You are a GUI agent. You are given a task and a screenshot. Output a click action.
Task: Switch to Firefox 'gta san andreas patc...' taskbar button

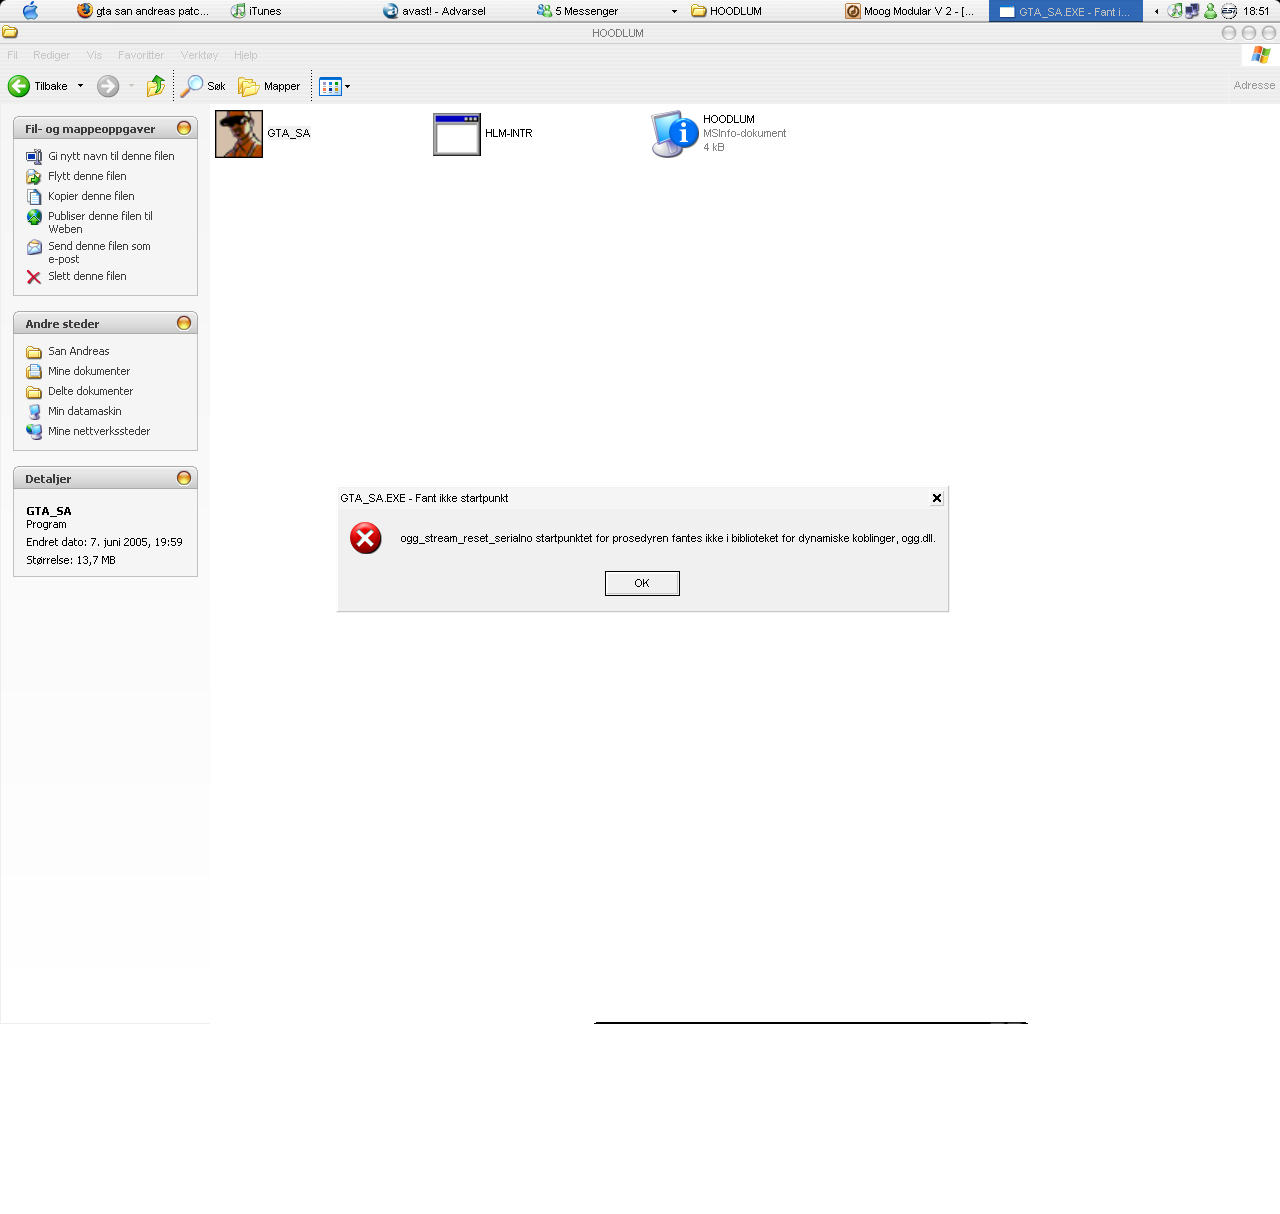143,11
